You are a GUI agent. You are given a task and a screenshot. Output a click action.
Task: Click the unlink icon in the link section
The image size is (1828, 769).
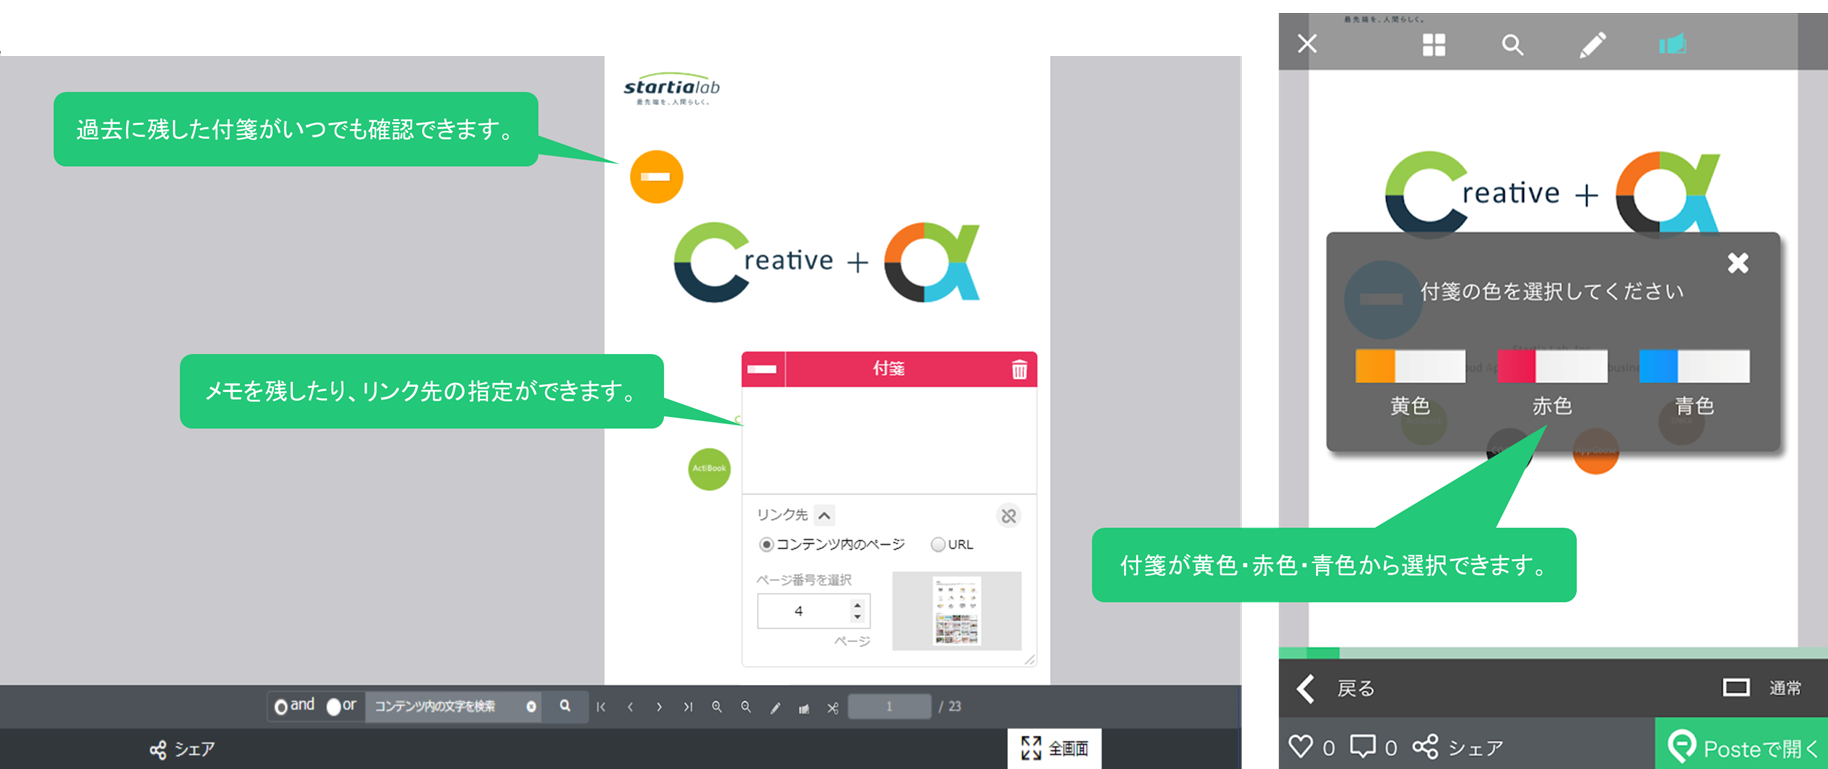1008,516
